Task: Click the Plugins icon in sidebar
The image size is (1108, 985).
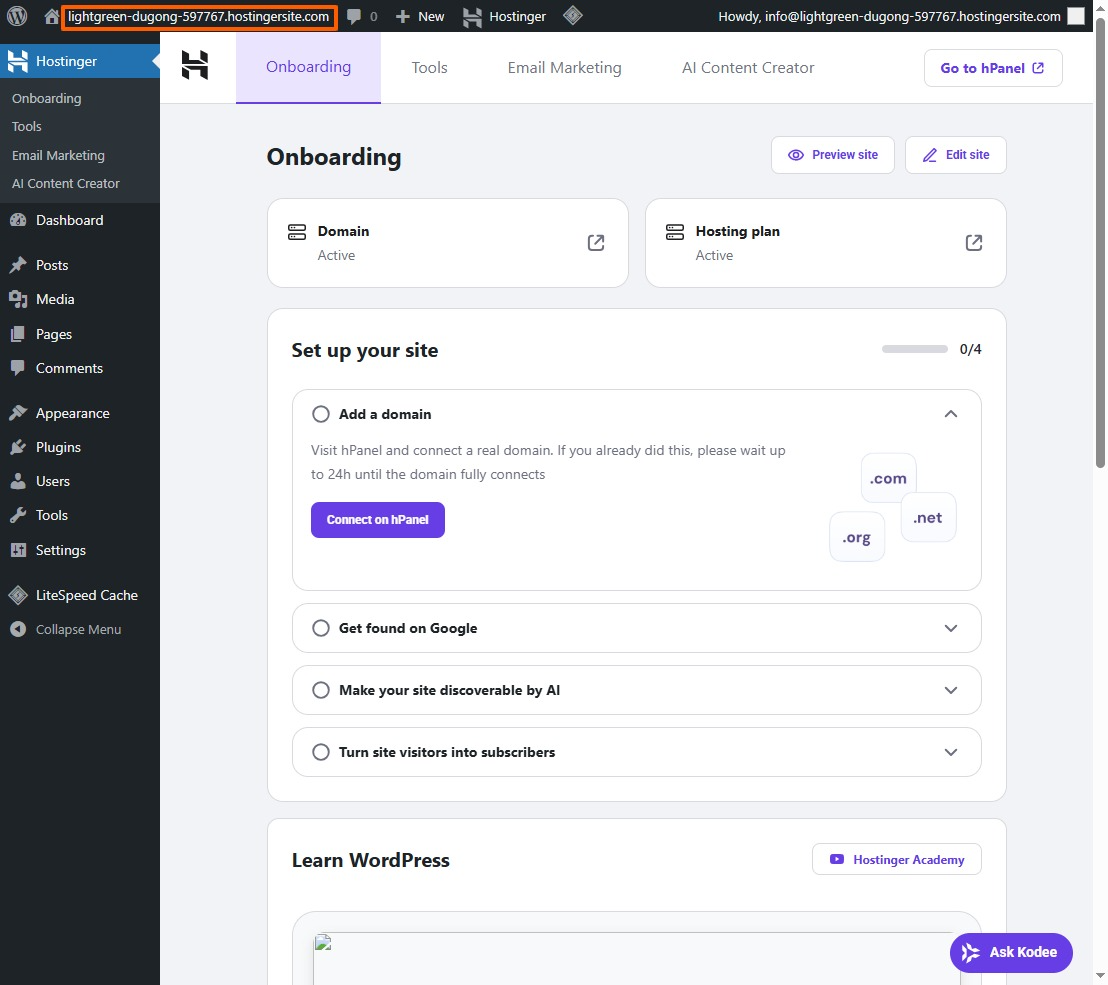Action: pos(18,447)
